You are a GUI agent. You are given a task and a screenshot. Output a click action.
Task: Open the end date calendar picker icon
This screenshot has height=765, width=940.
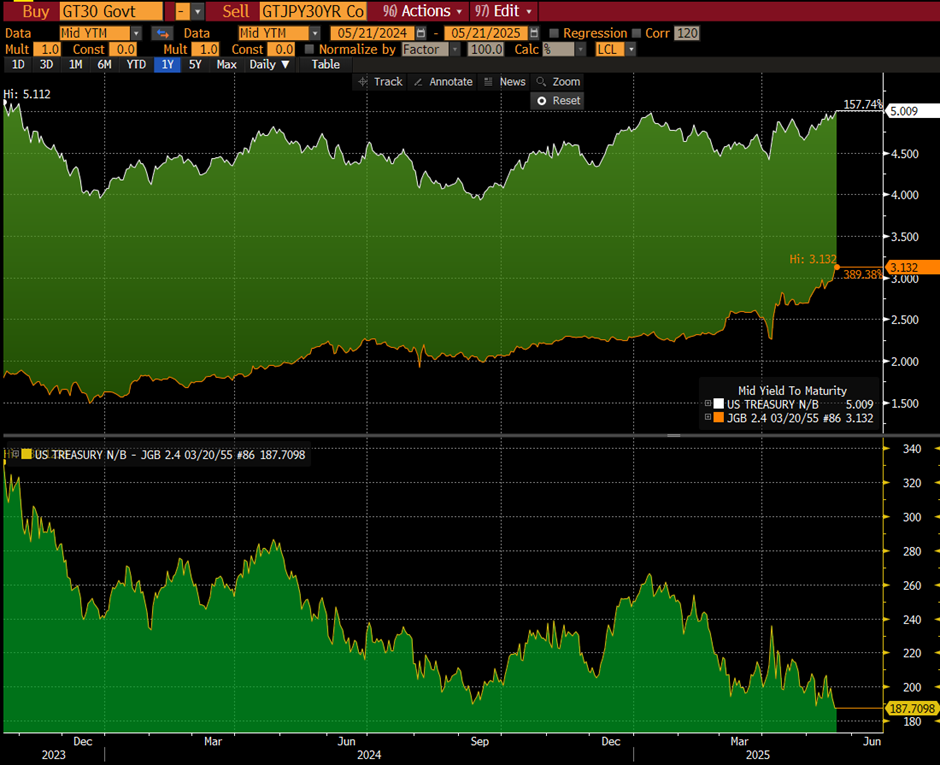[x=534, y=33]
